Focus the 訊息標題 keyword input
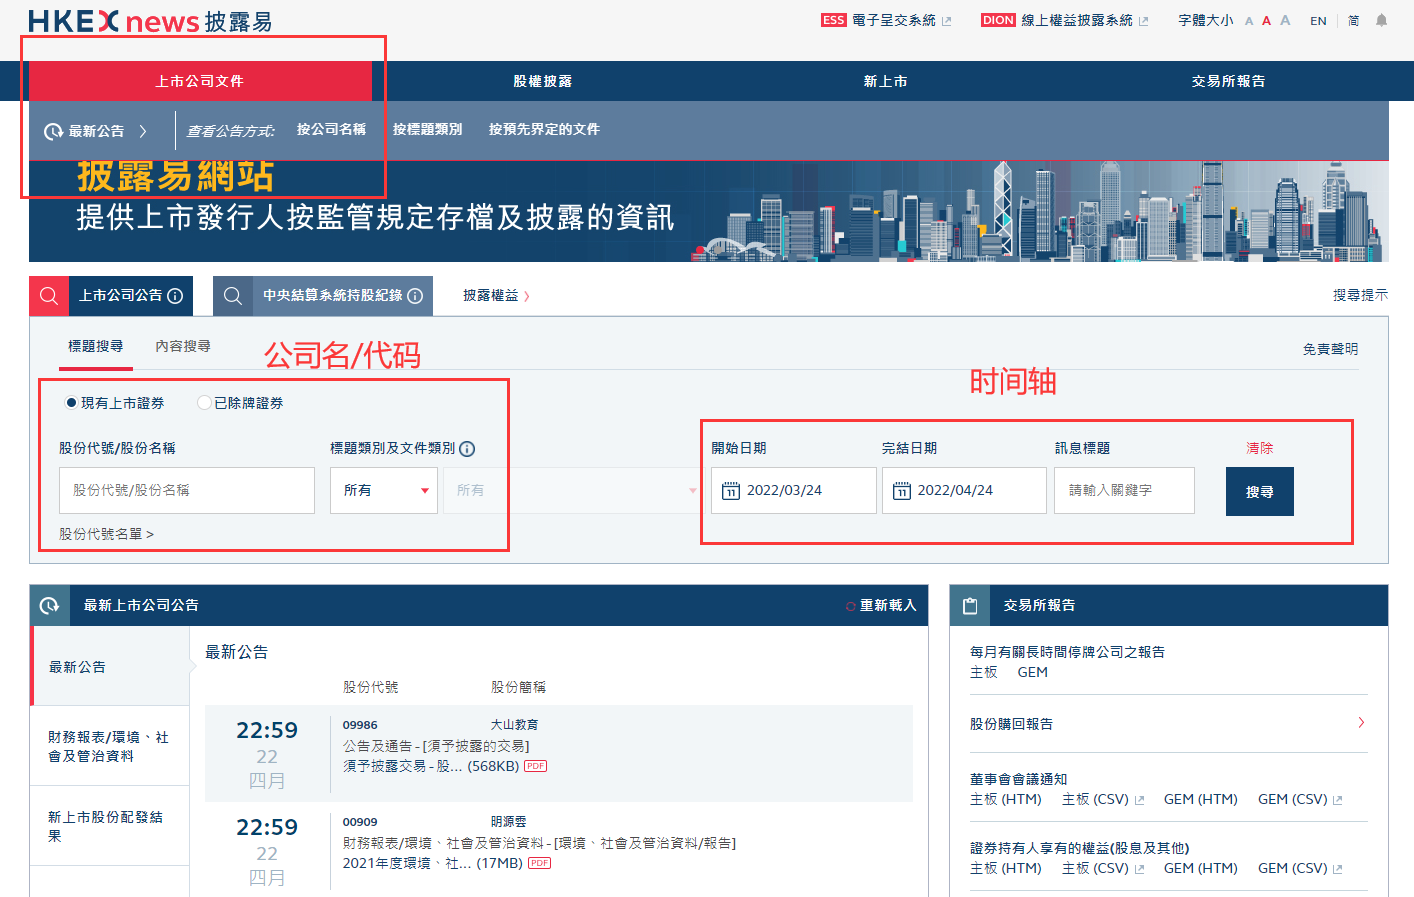The image size is (1414, 897). pyautogui.click(x=1124, y=490)
